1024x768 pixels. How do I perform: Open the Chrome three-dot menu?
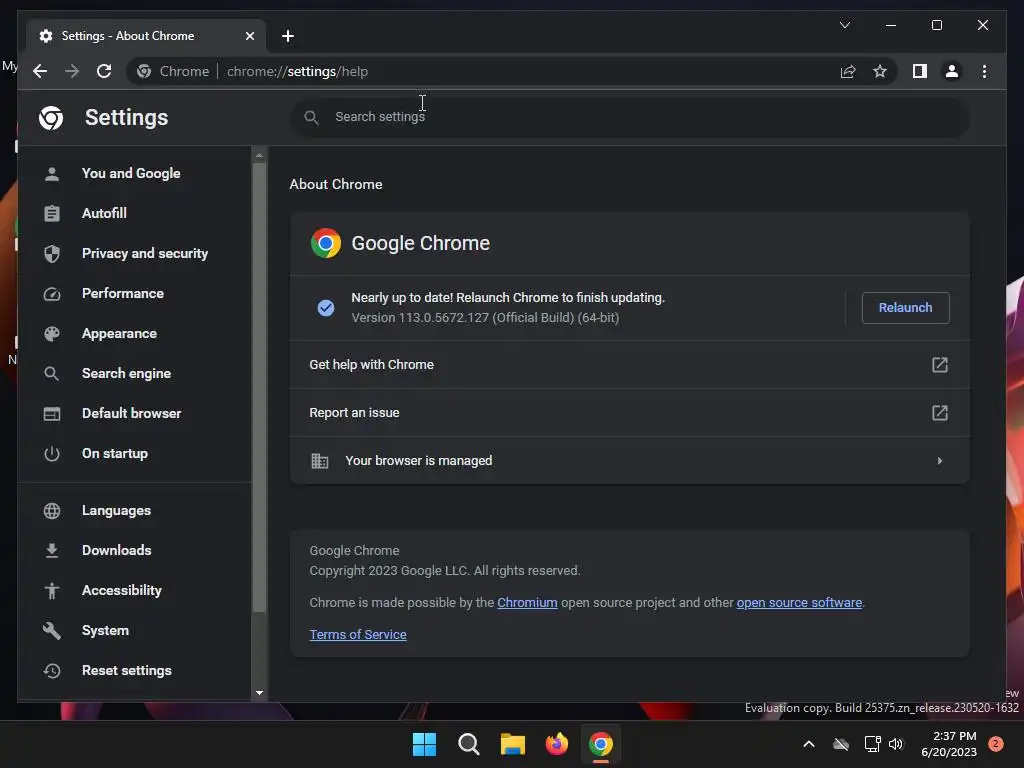[x=984, y=71]
